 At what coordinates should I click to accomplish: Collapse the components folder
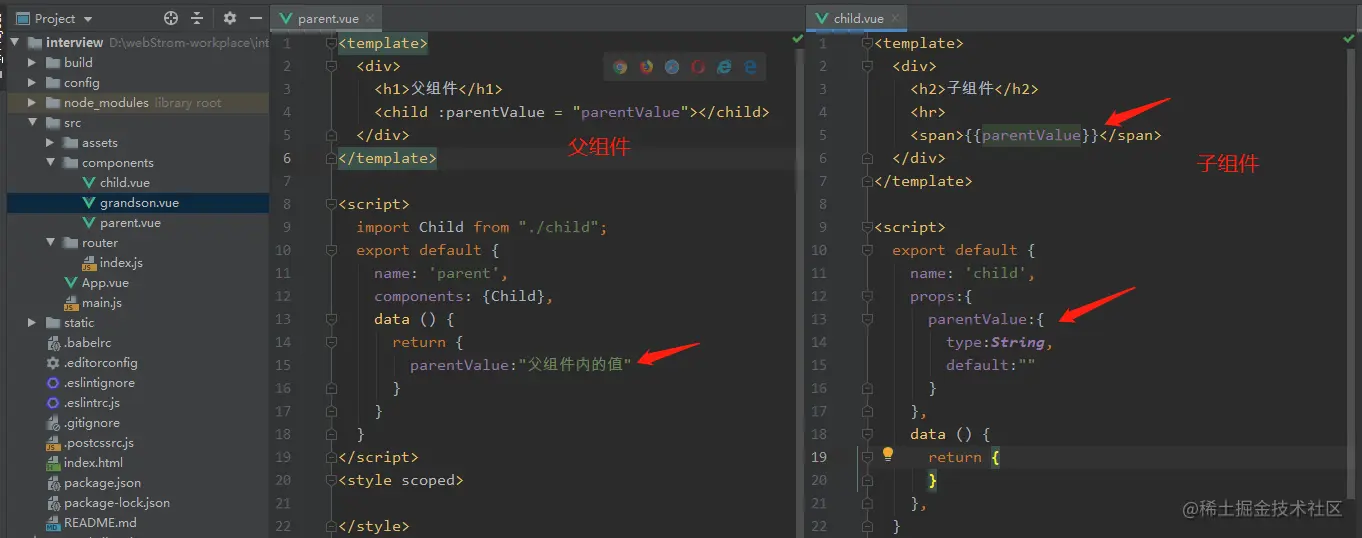coord(50,163)
